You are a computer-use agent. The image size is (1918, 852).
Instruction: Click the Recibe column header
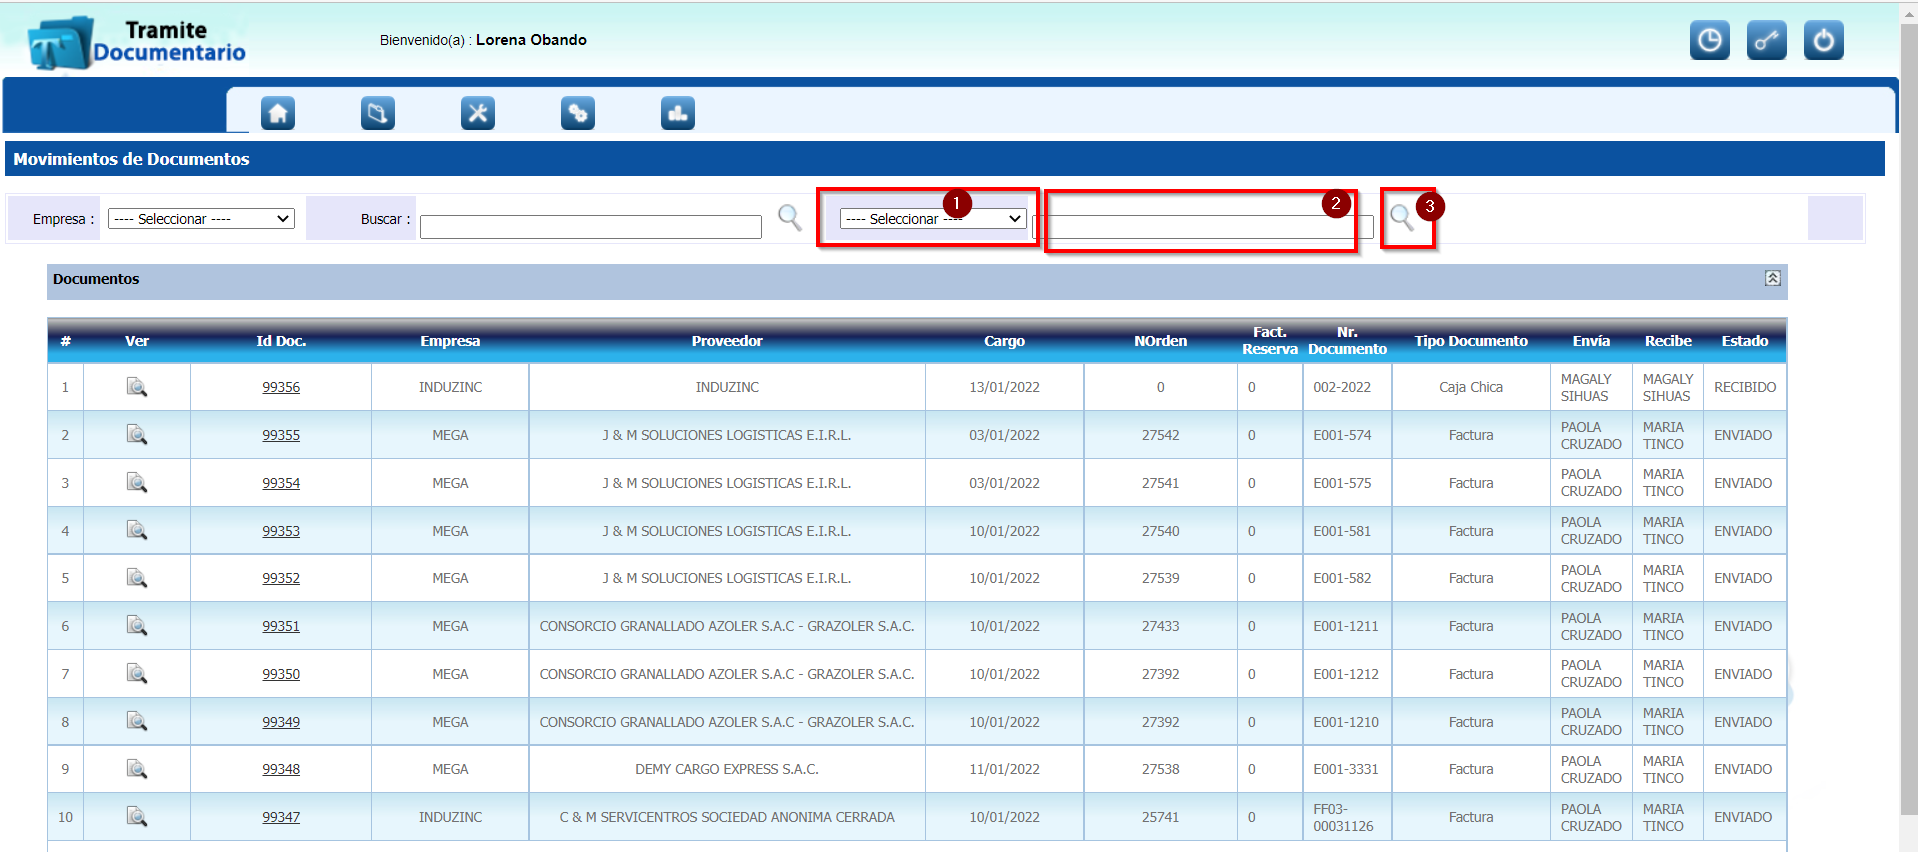pos(1668,341)
